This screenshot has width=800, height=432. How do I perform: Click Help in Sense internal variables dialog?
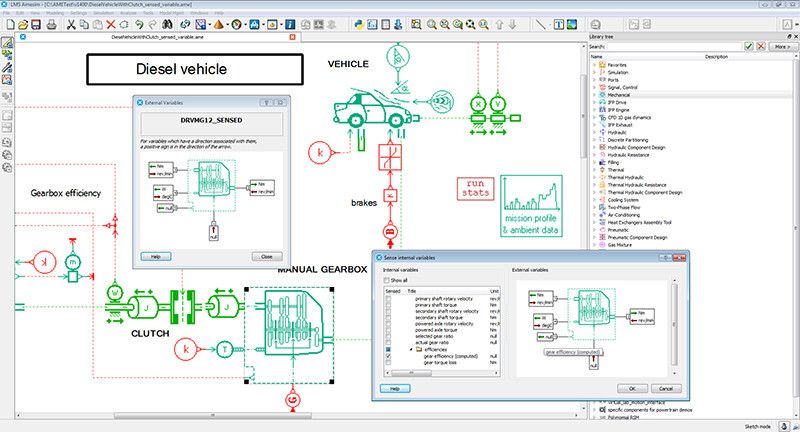(395, 389)
